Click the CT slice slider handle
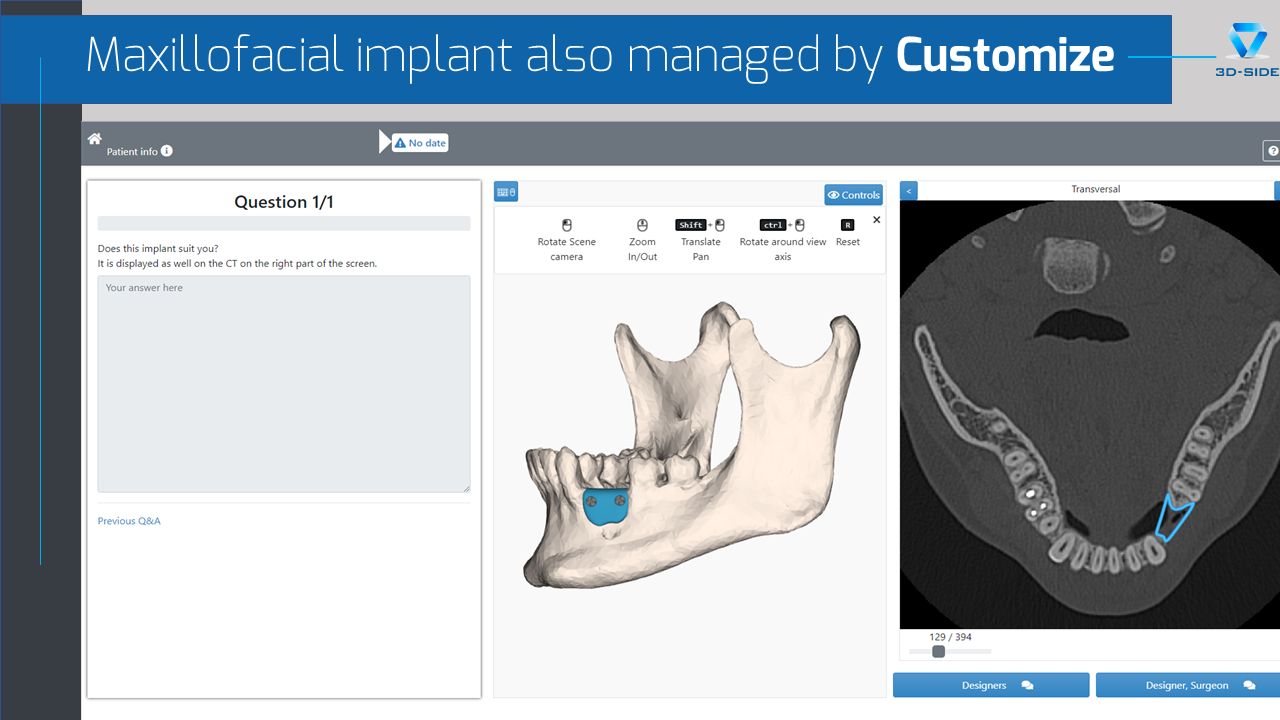The height and width of the screenshot is (720, 1280). pyautogui.click(x=938, y=652)
